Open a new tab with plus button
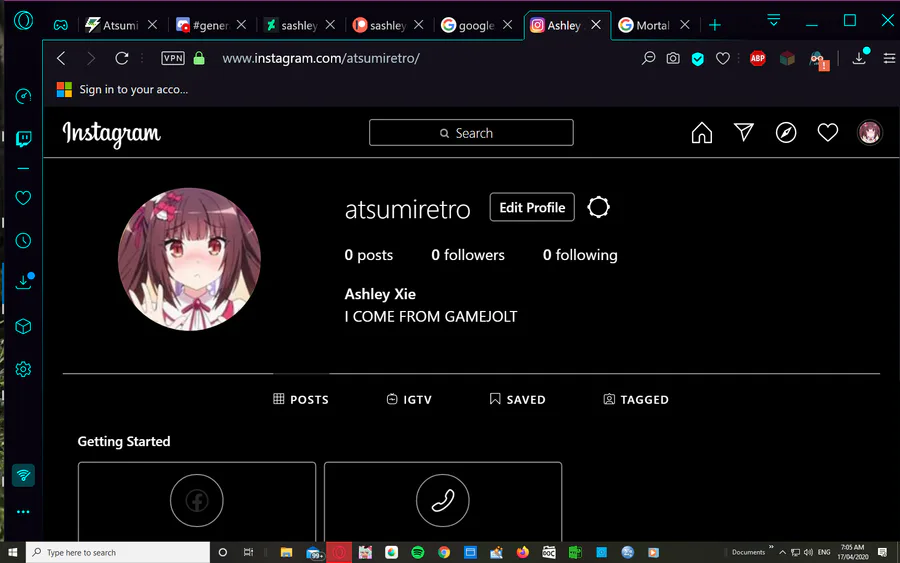This screenshot has width=900, height=563. (x=715, y=25)
